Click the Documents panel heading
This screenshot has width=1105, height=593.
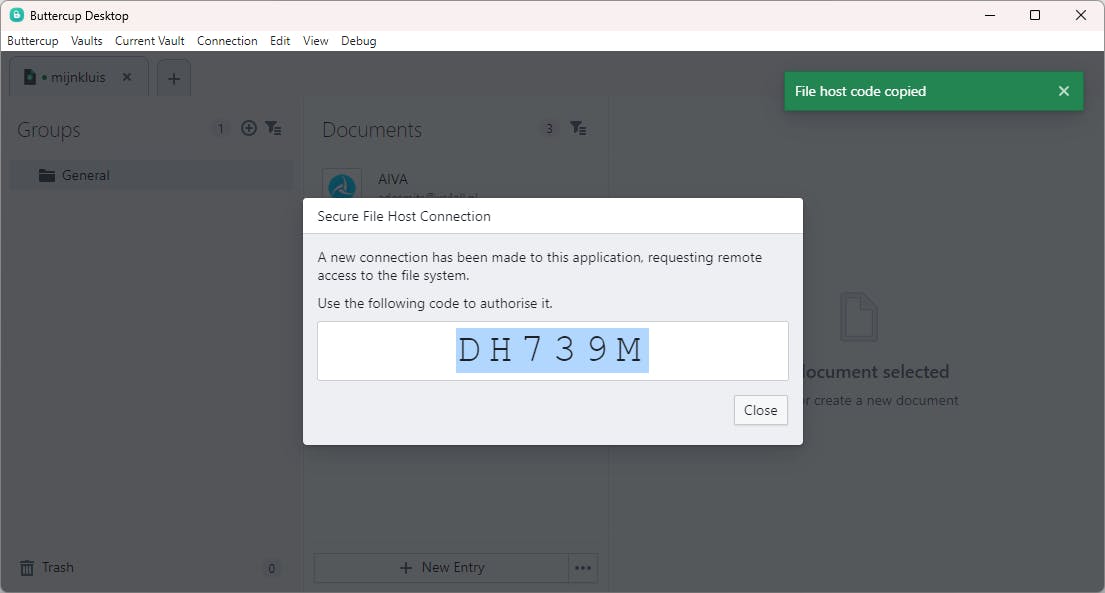(x=372, y=130)
